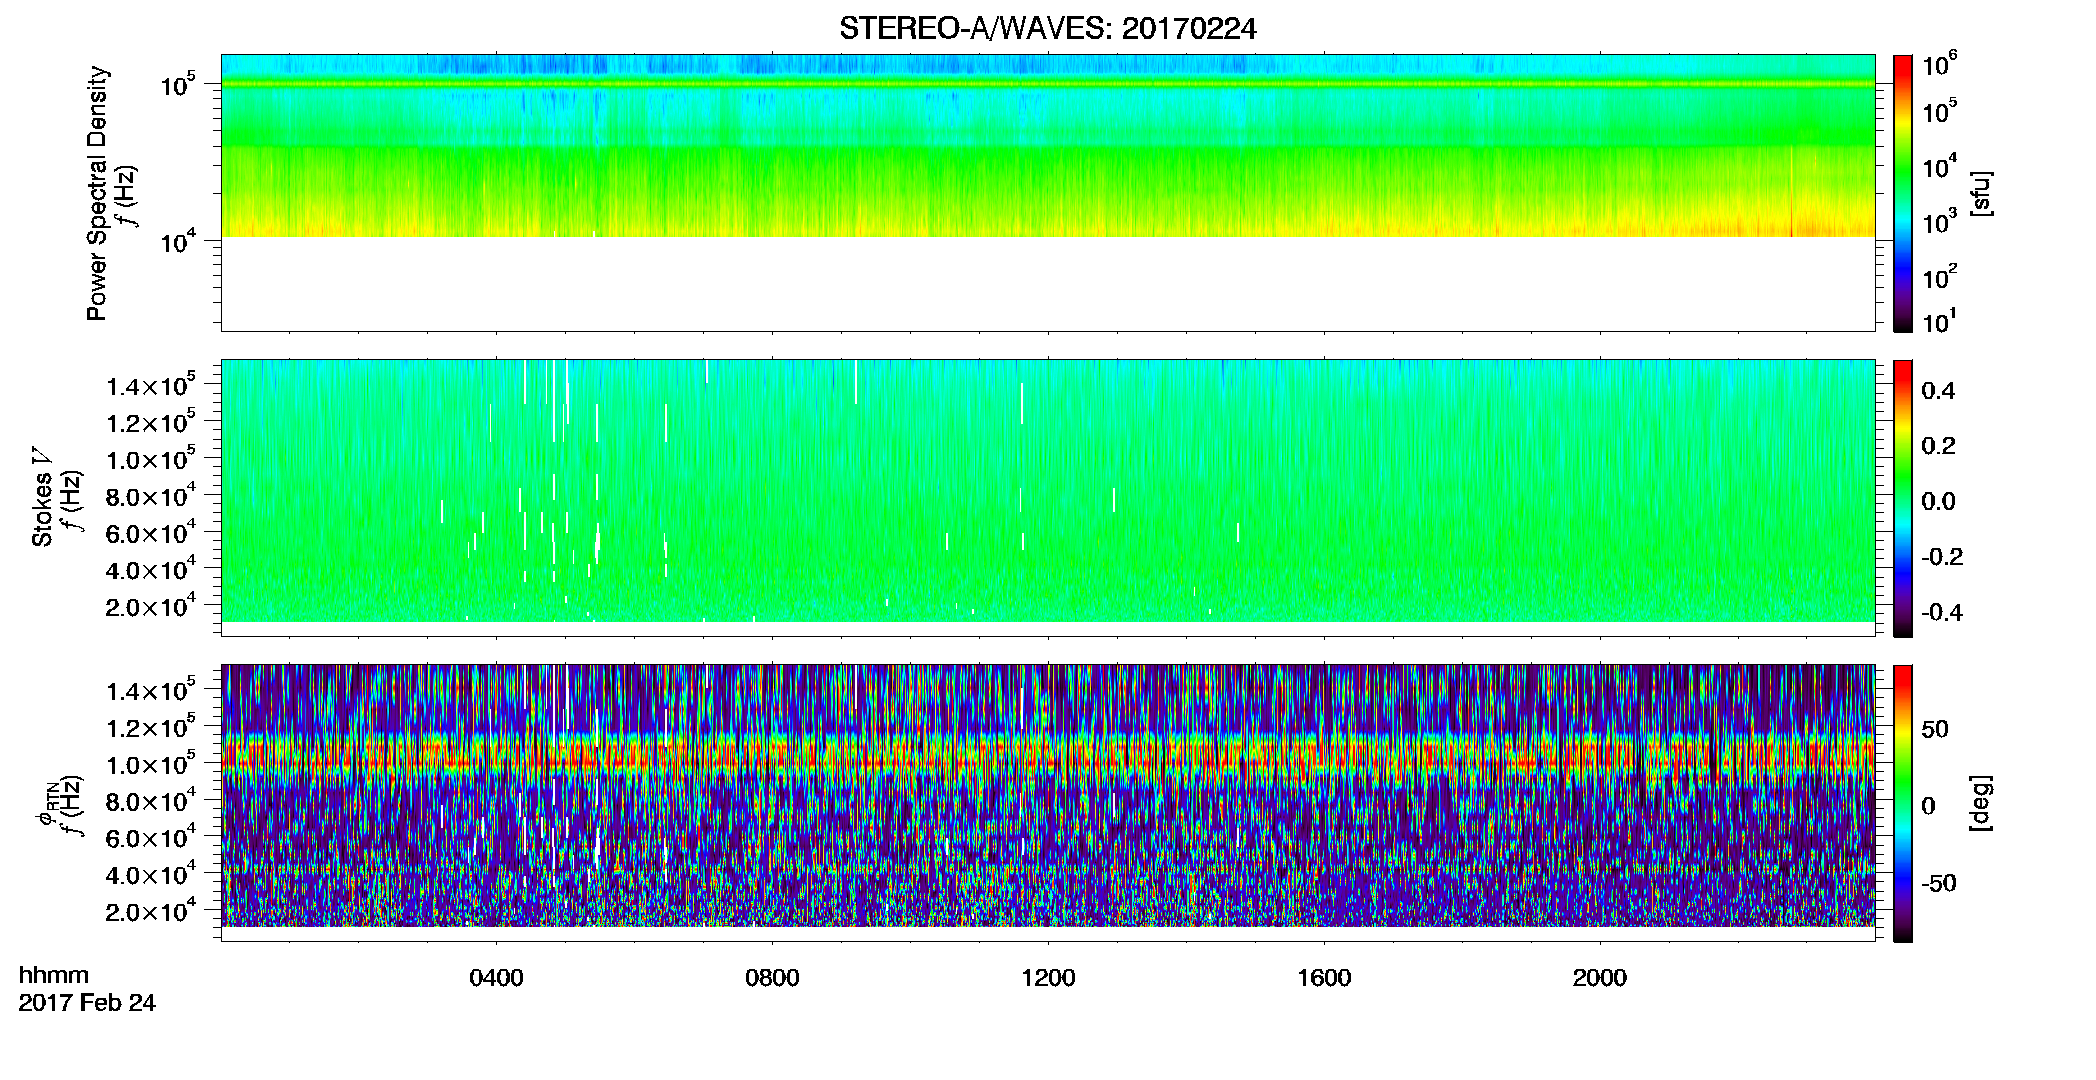Screen dimensions: 2096x1080
Task: Select the 2000 time axis label
Action: pos(1600,978)
